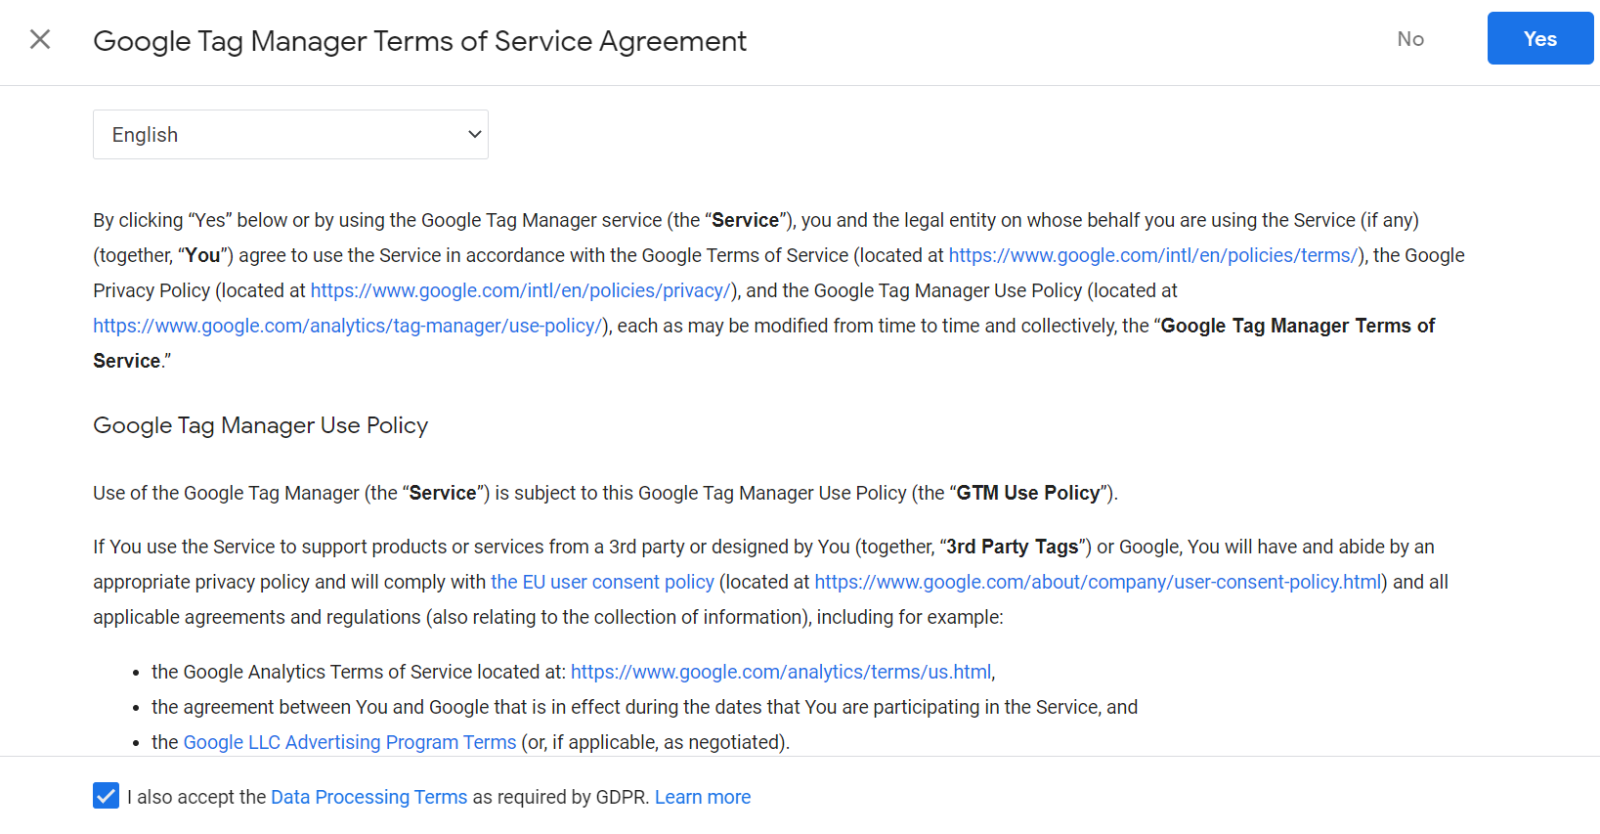Open the EU user consent policy link
The image size is (1600, 834).
click(603, 582)
